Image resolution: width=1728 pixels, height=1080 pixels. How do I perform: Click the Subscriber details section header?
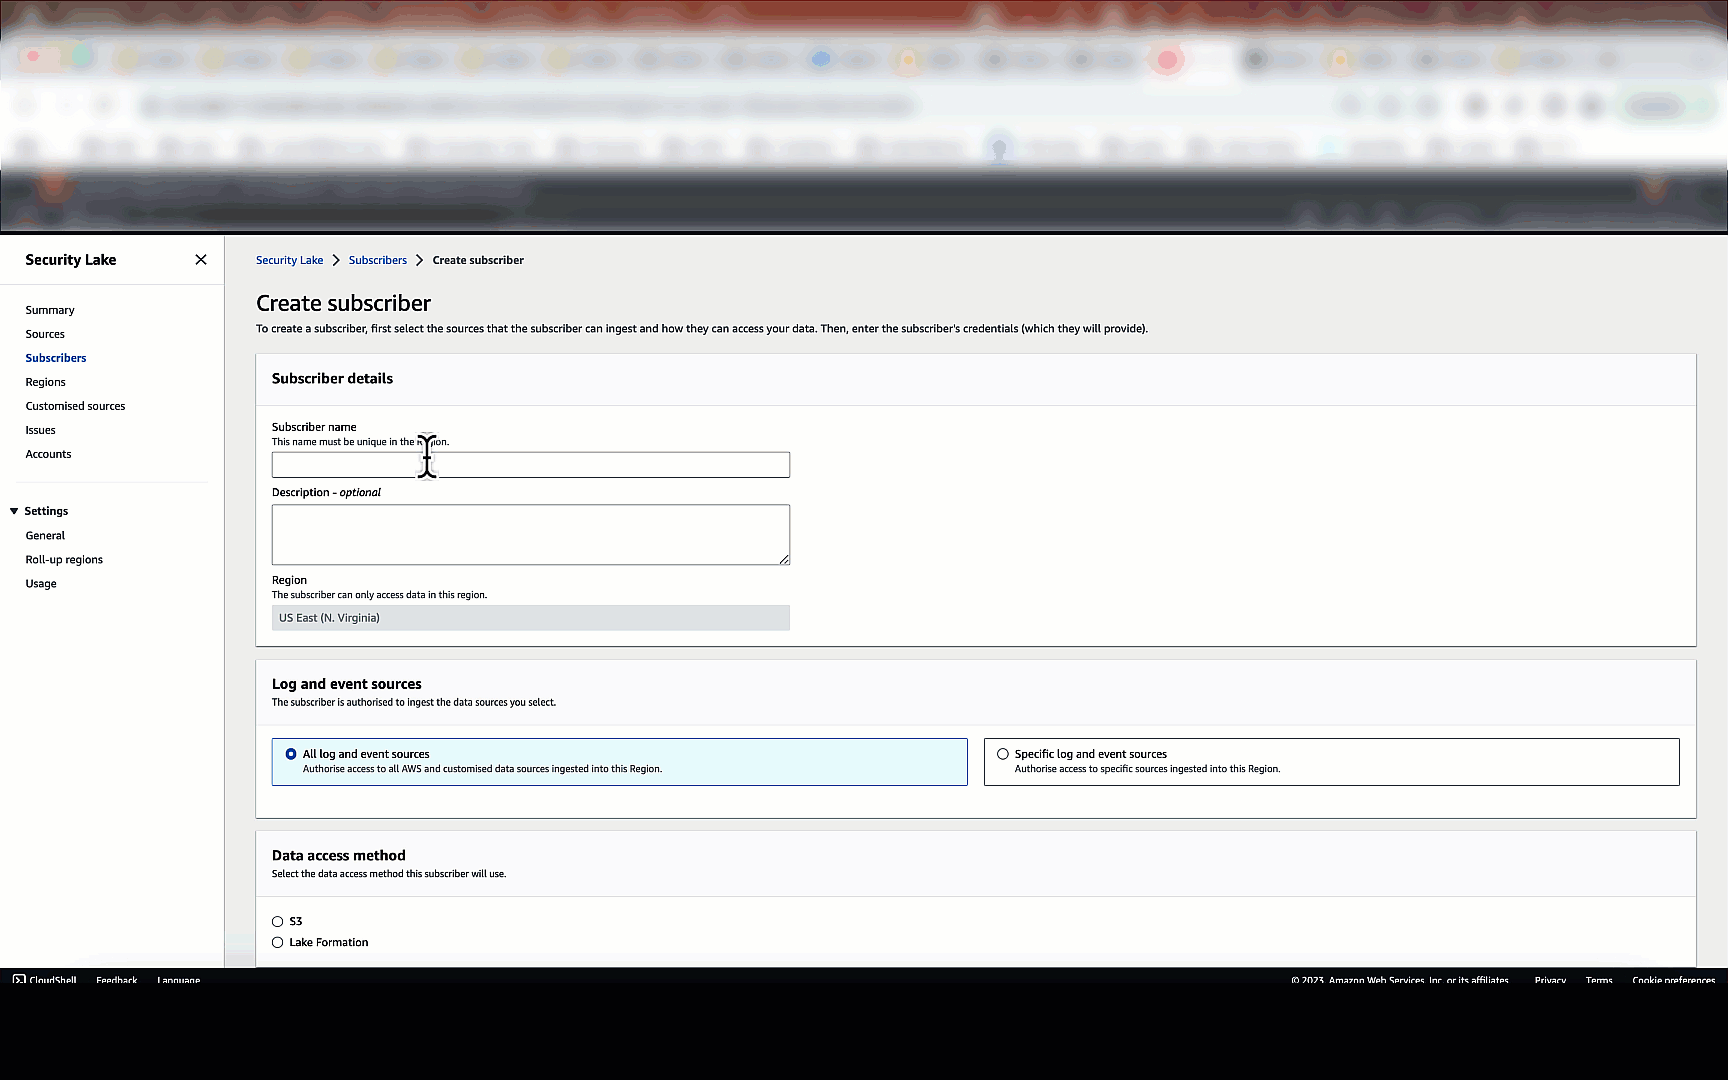tap(333, 379)
